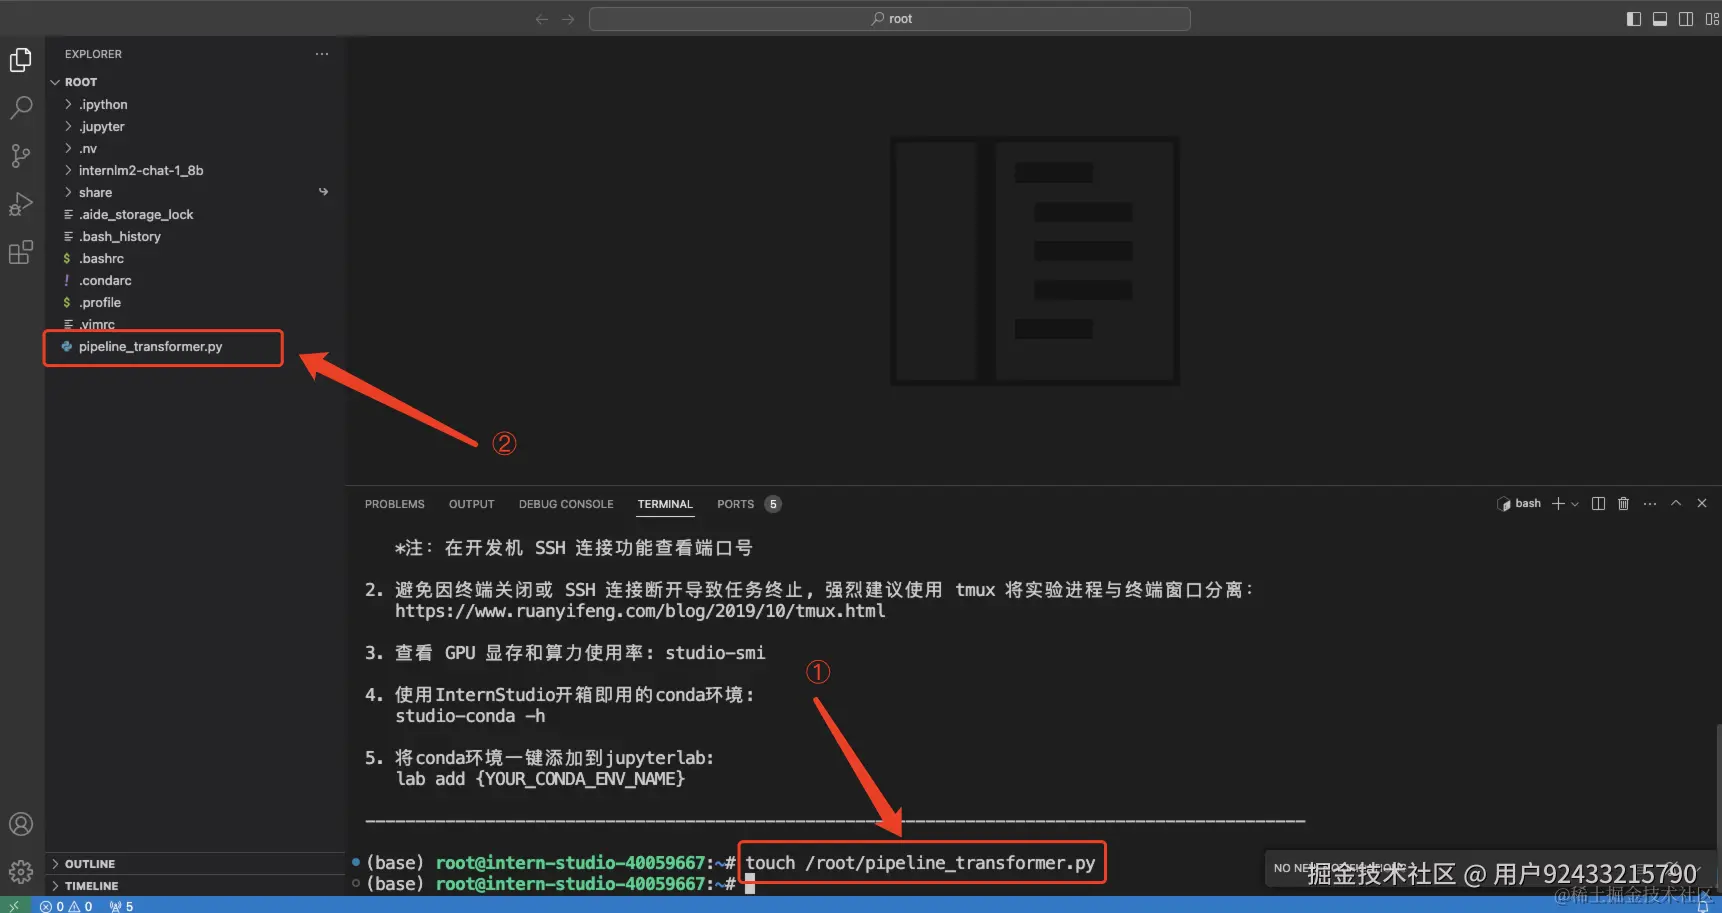The height and width of the screenshot is (913, 1722).
Task: Open the new terminal profile dropdown chevron
Action: point(1575,504)
